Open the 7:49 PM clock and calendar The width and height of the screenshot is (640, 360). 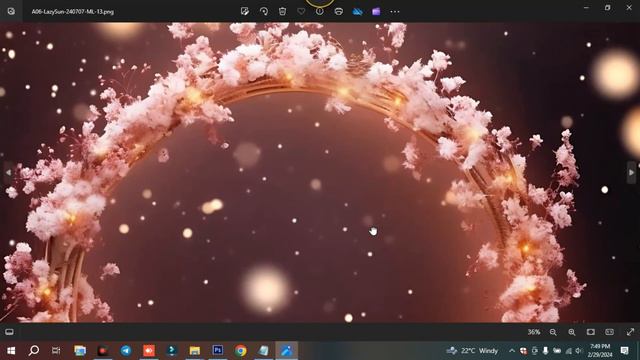pos(600,350)
